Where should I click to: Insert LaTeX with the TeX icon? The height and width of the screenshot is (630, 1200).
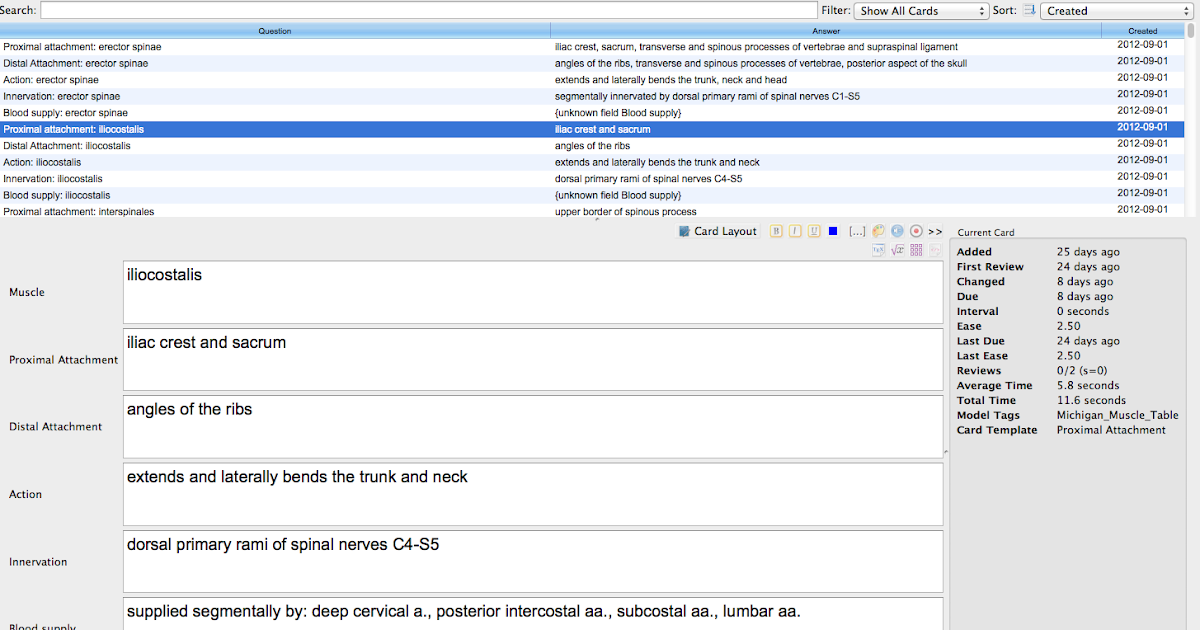point(878,250)
